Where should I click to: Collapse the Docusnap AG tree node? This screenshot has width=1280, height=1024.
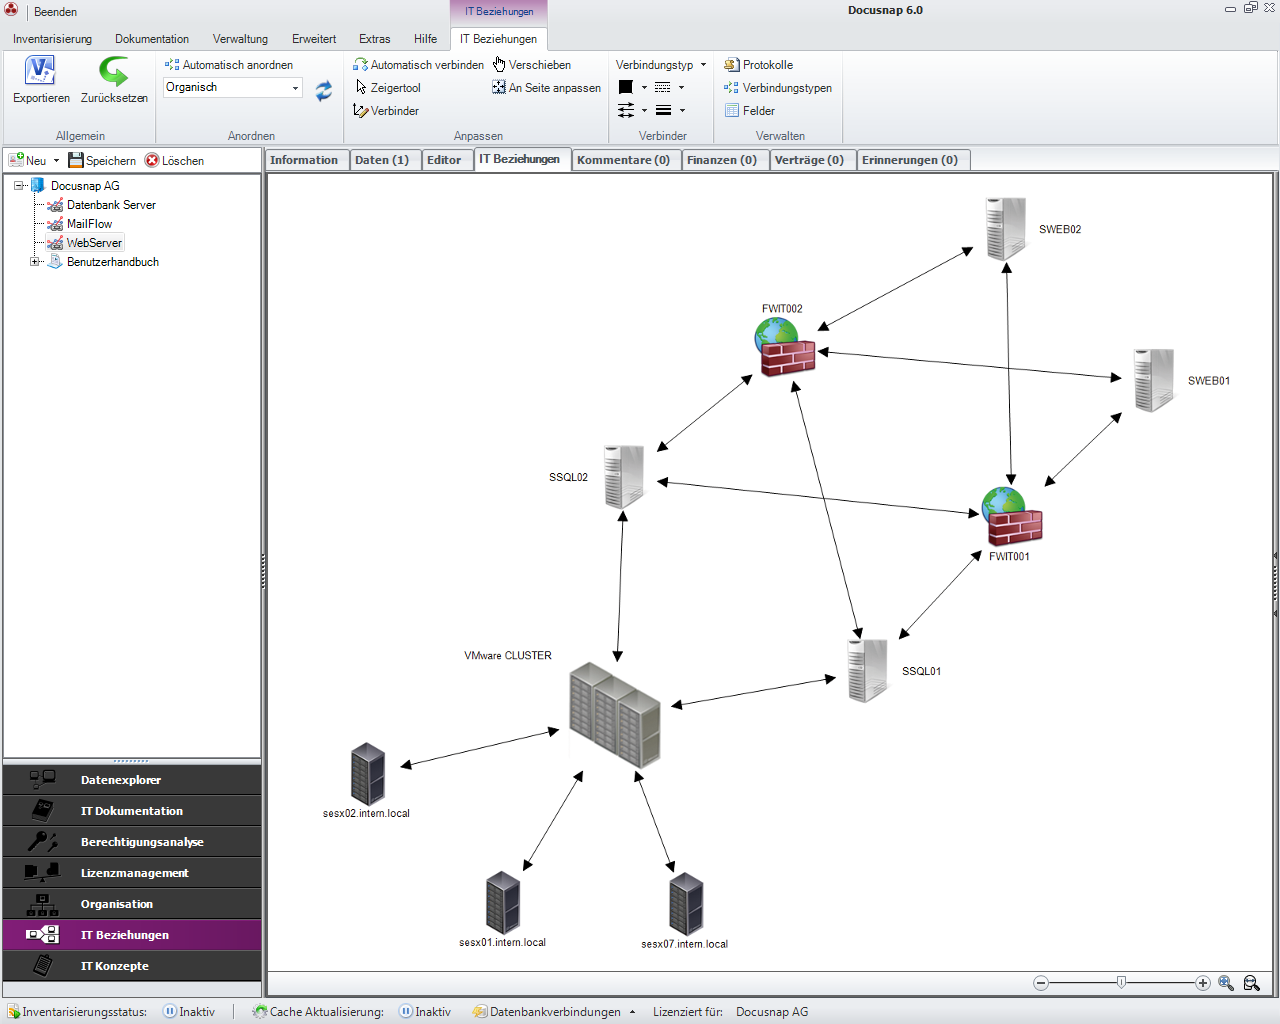click(x=18, y=186)
